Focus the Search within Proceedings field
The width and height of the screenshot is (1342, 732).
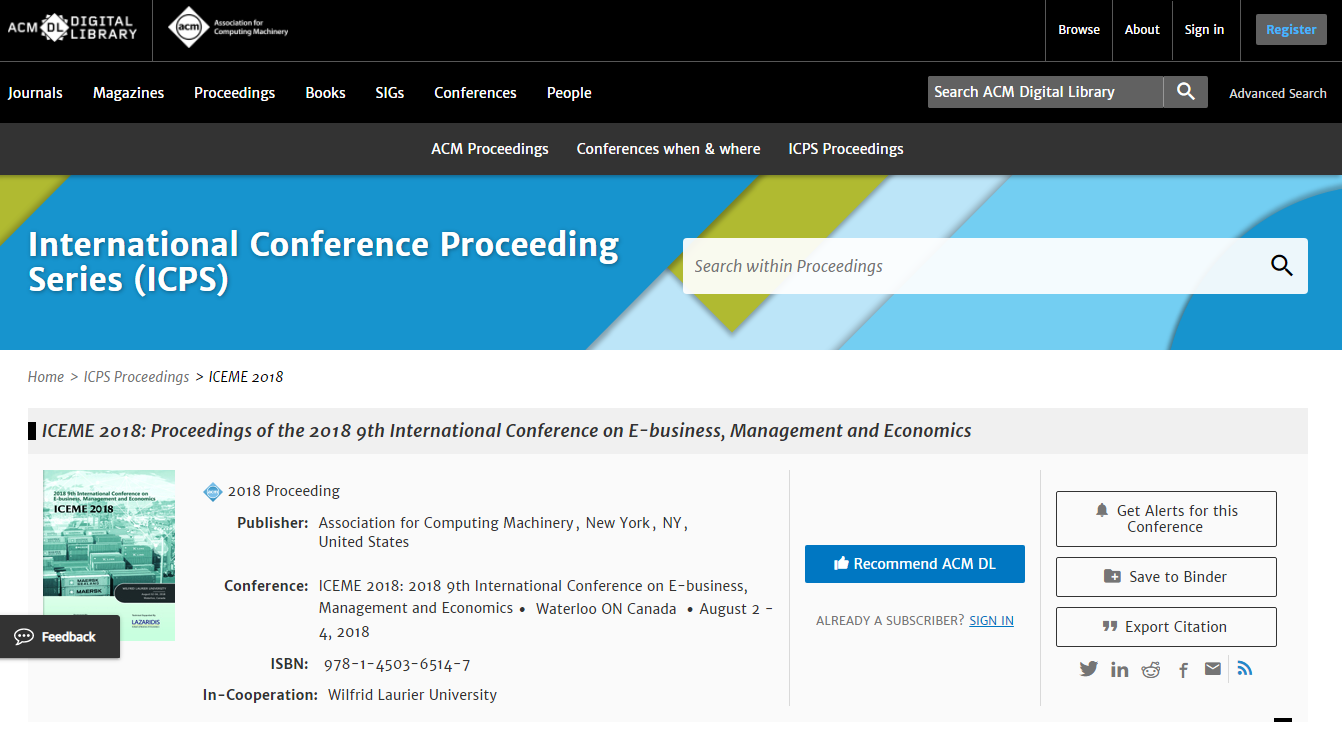click(x=974, y=266)
